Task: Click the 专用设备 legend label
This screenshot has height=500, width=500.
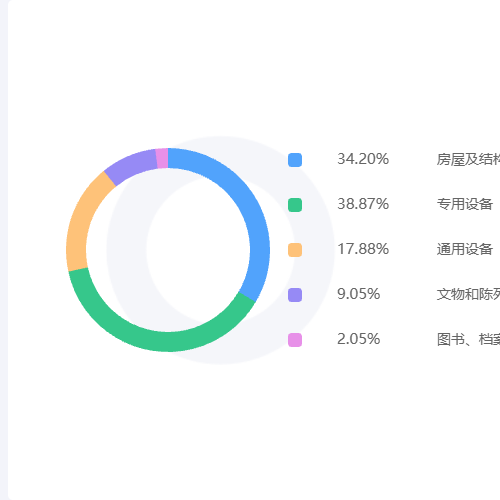Action: (465, 204)
